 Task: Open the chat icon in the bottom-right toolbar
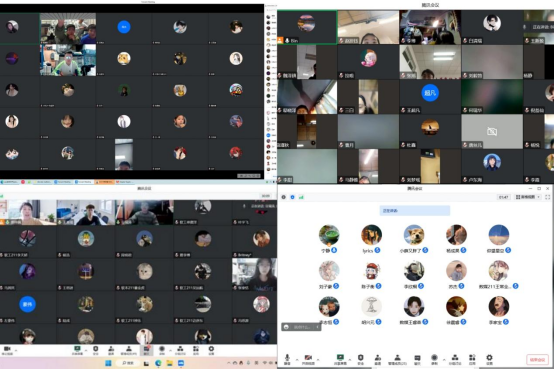coord(417,359)
